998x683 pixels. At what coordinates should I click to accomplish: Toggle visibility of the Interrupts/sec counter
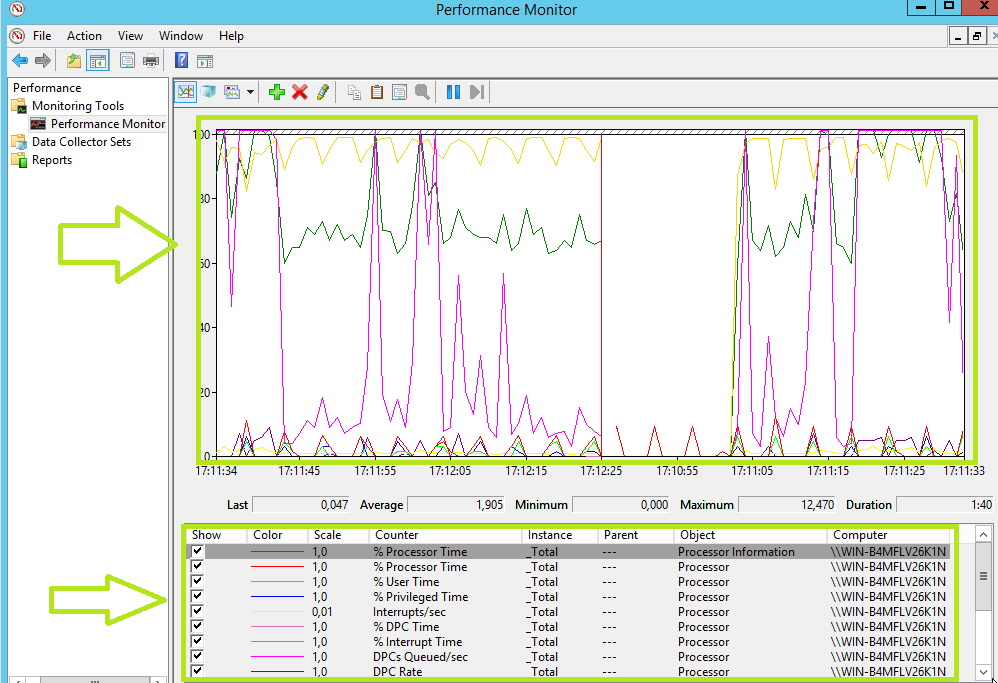tap(196, 611)
